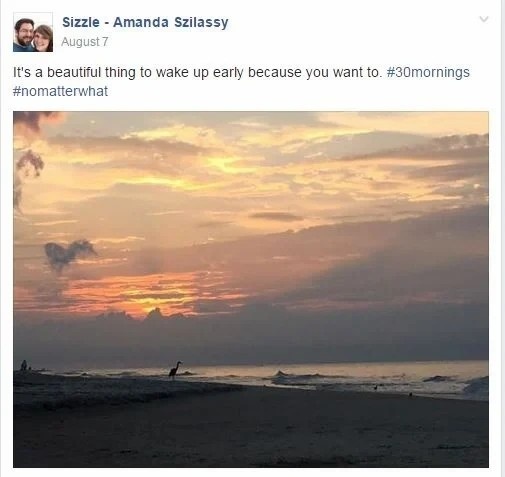Click the post caption about waking up early
Screen dimensions: 505x477
click(197, 72)
